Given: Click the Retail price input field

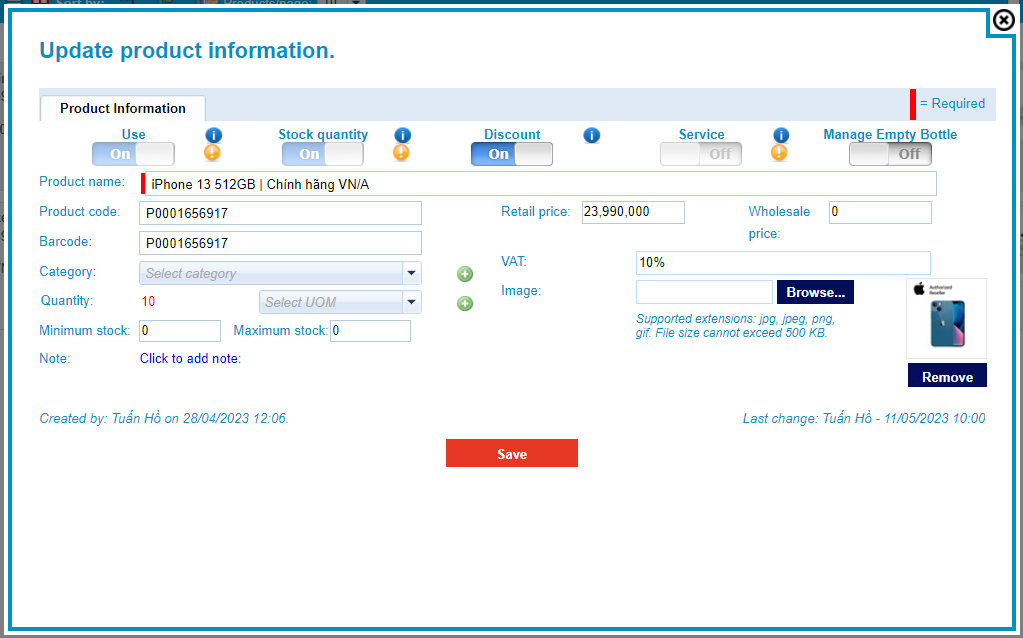Looking at the screenshot, I should pos(632,212).
